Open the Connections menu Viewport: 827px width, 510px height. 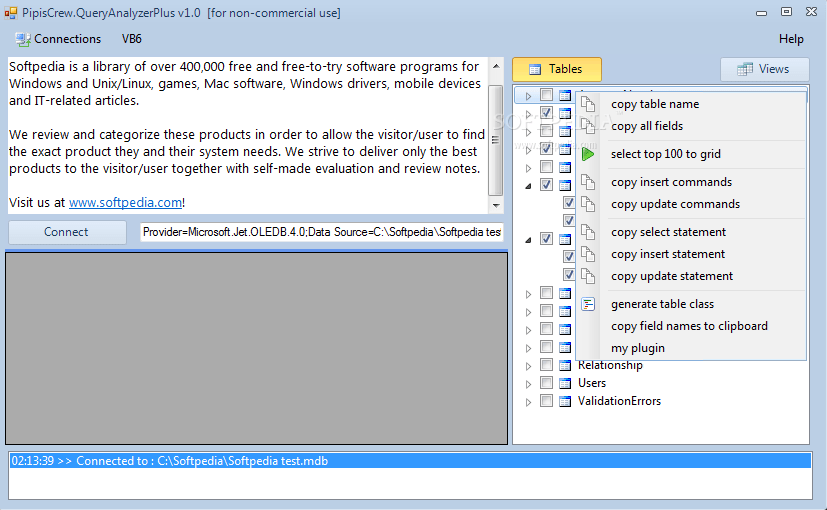(58, 39)
